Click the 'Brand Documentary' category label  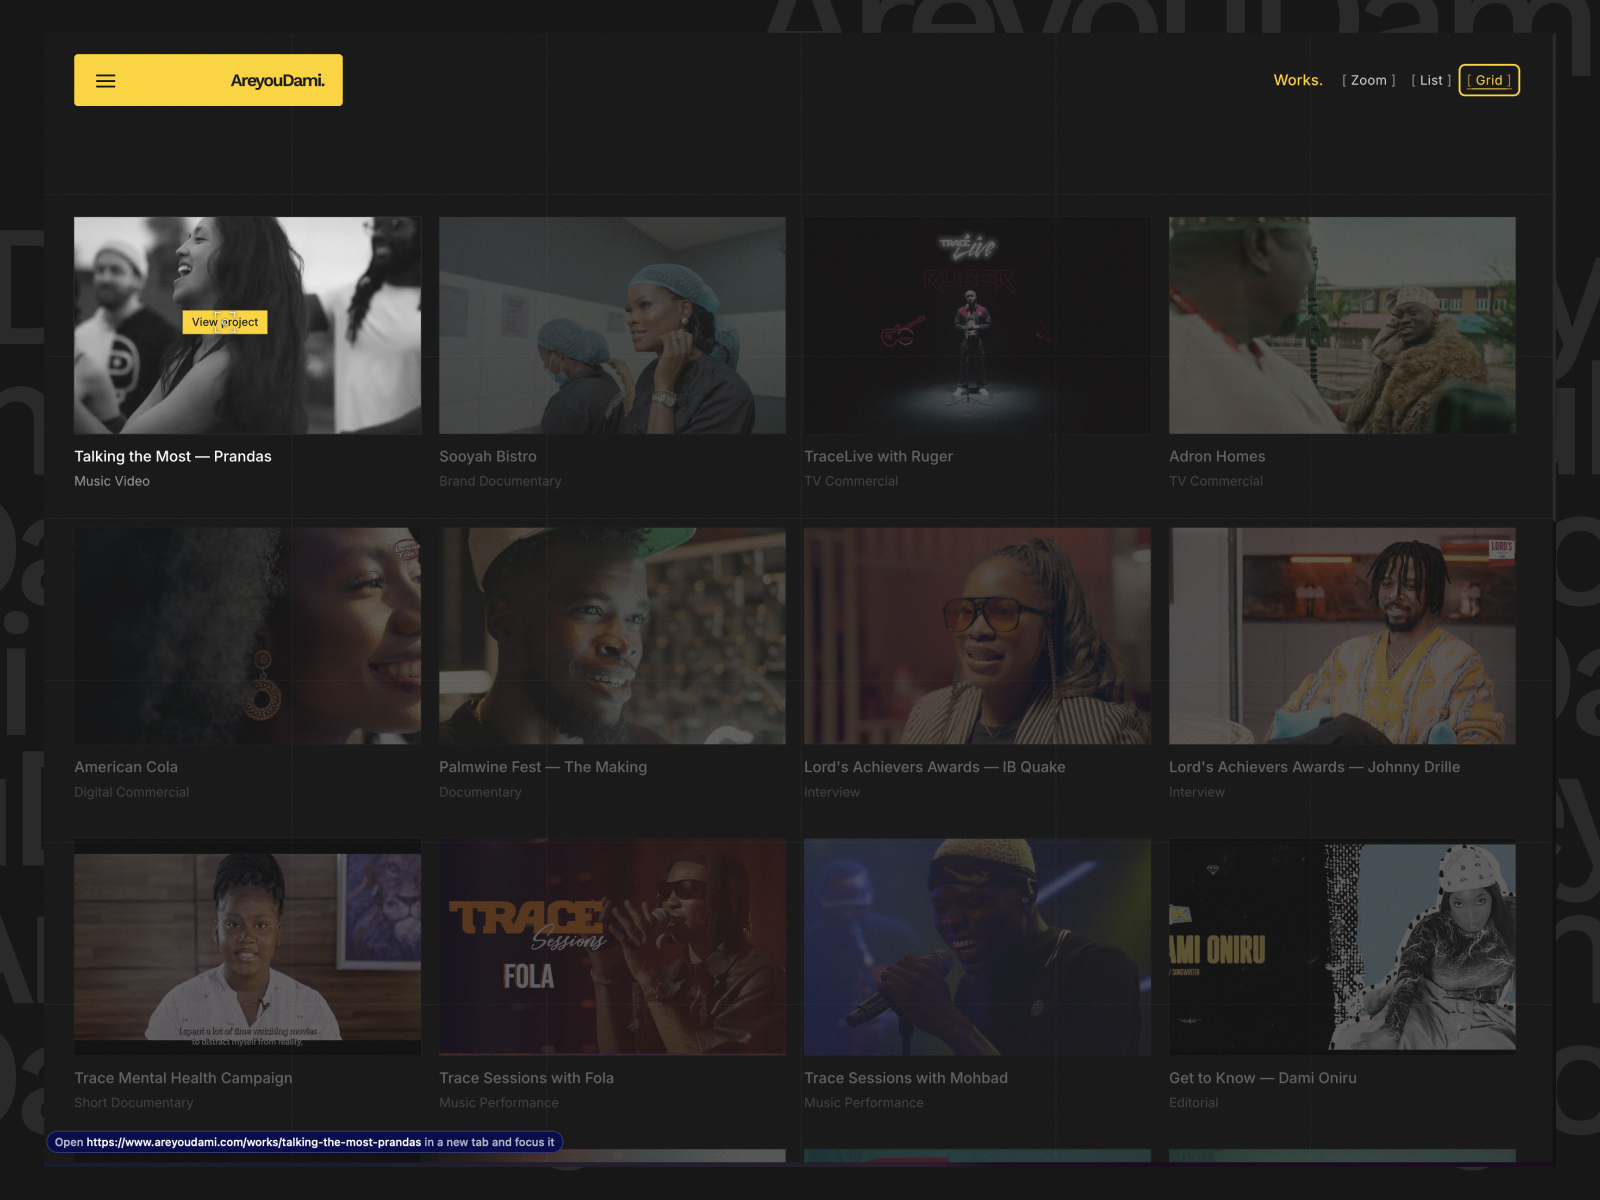500,481
